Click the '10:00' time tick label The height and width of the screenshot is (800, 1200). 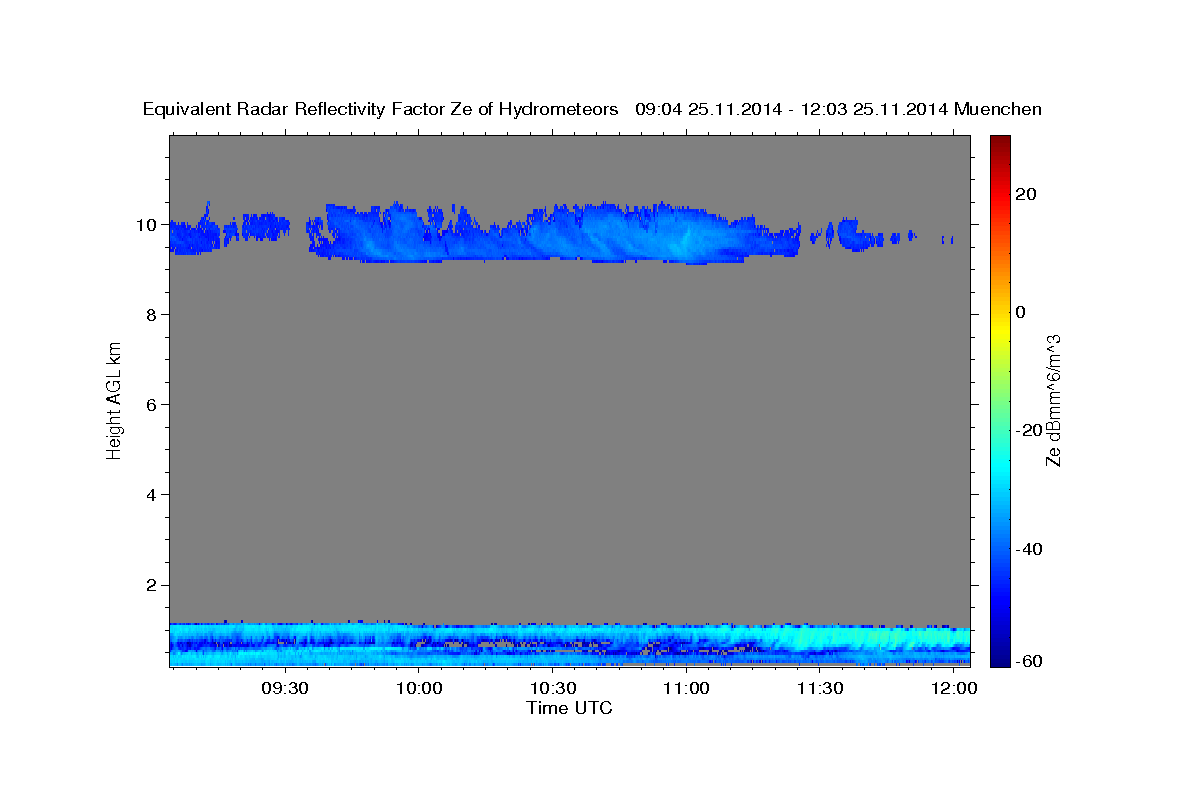pyautogui.click(x=419, y=689)
